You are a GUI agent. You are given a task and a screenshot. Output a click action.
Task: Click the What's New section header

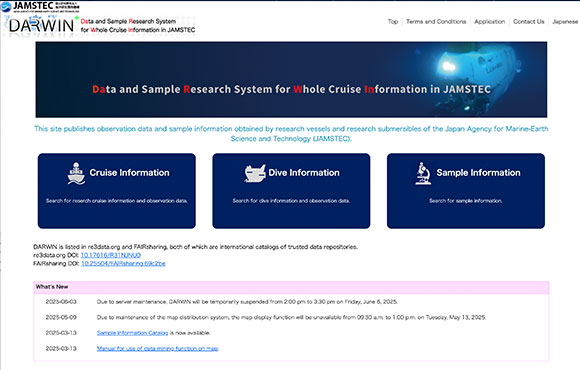pos(291,287)
